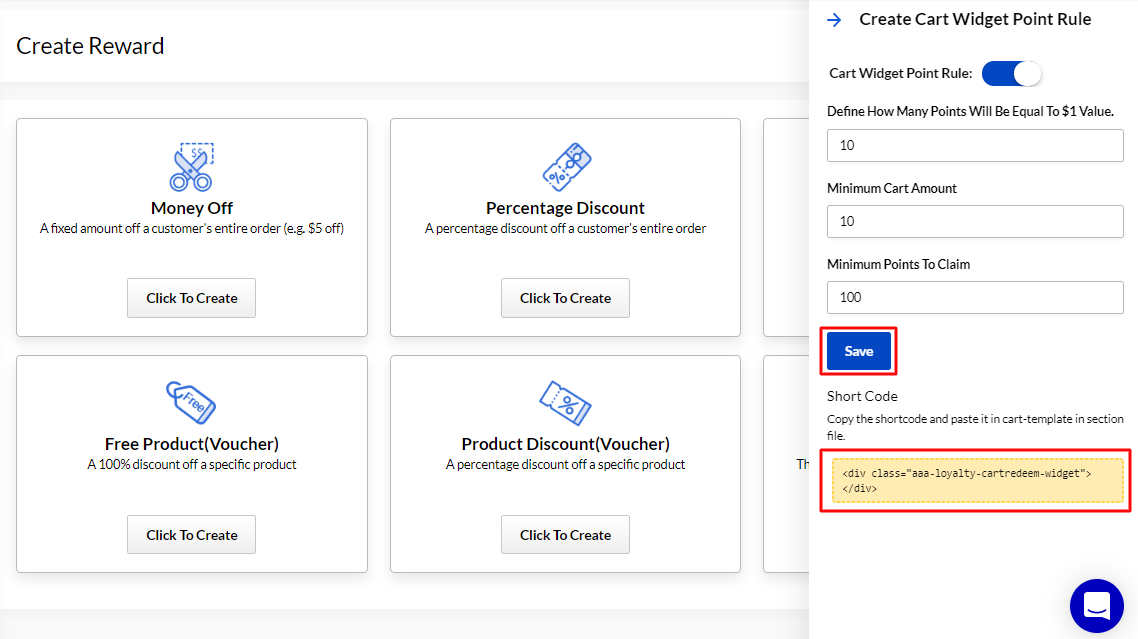Image resolution: width=1138 pixels, height=639 pixels.
Task: Select the Percentage Discount banknote icon
Action: tap(565, 166)
